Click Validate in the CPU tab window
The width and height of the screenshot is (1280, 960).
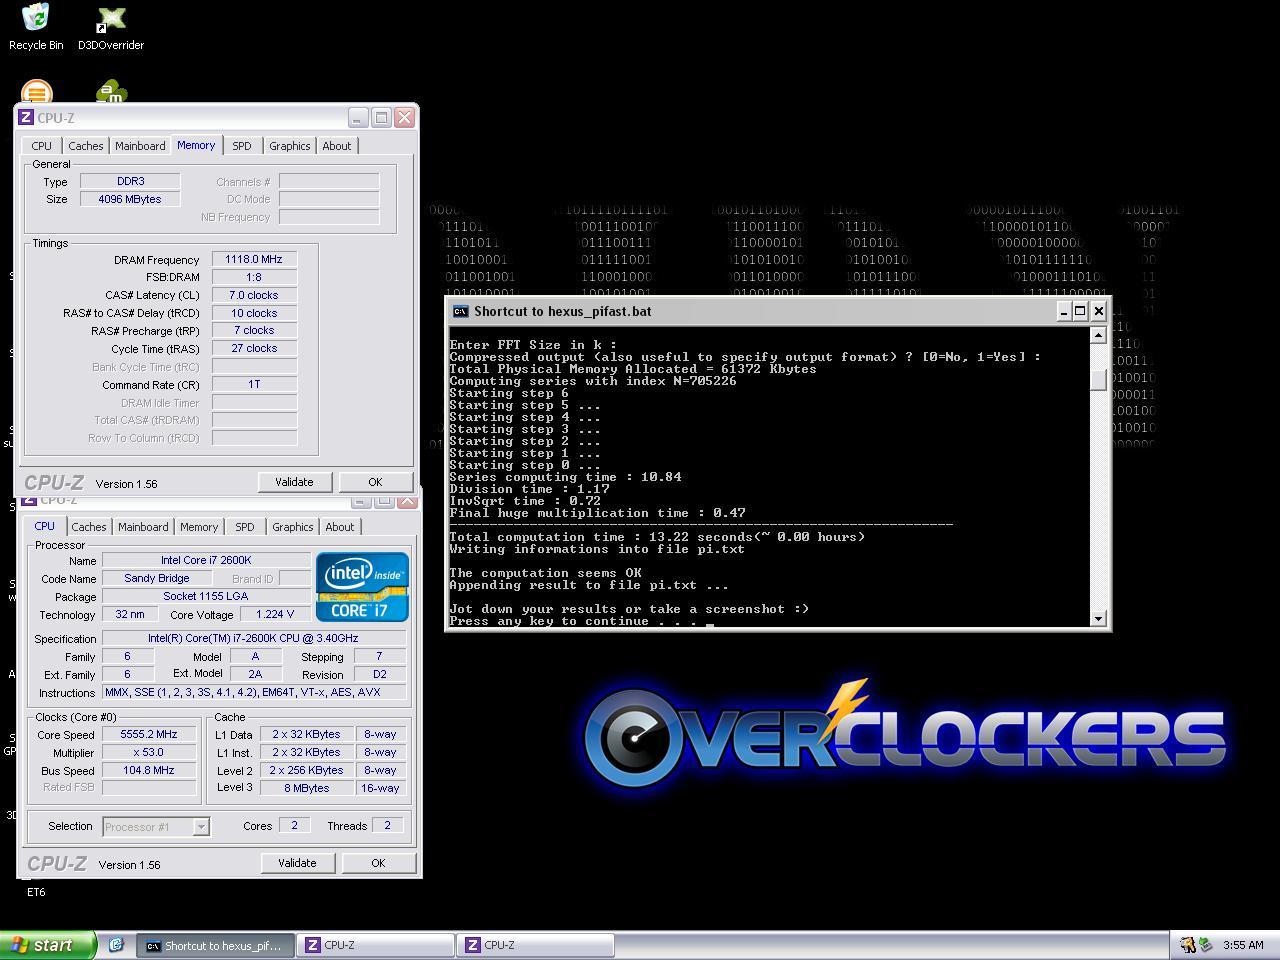pyautogui.click(x=297, y=863)
